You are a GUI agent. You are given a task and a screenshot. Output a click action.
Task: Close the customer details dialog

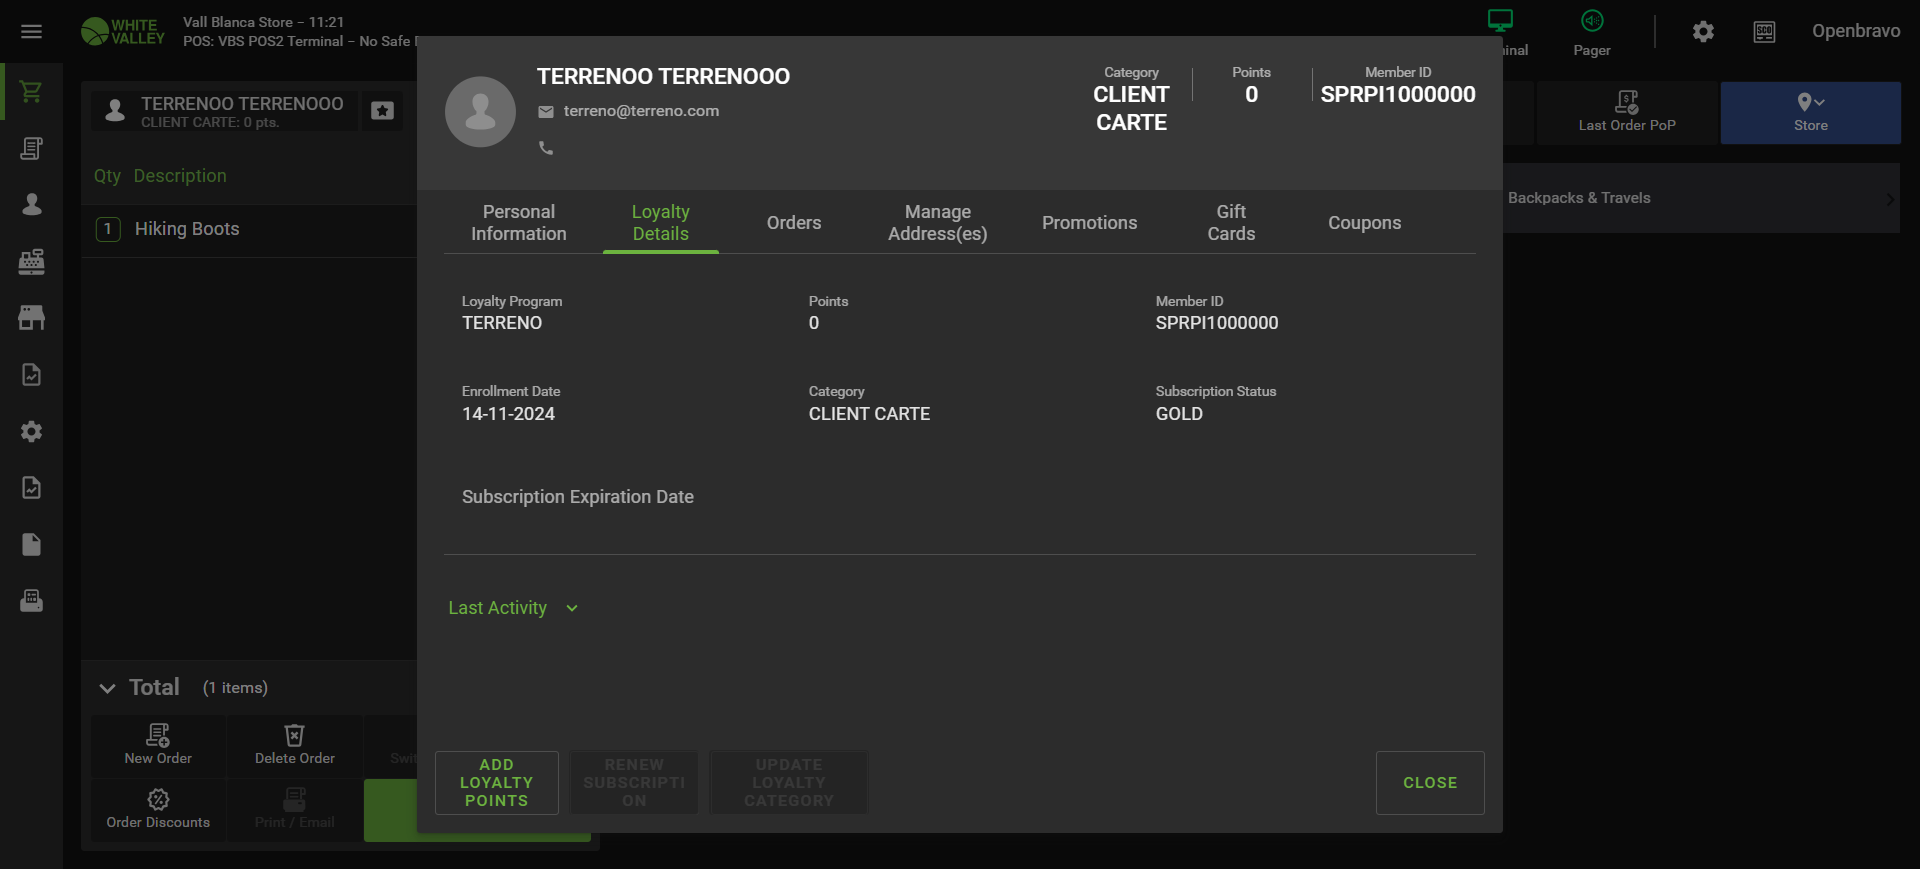pos(1430,783)
